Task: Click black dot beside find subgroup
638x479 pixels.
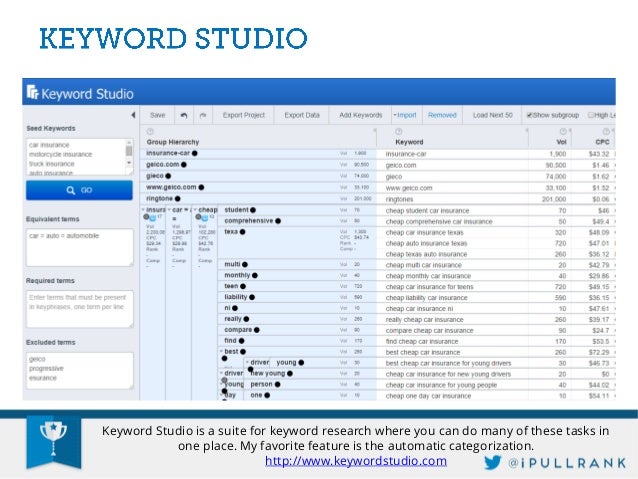Action: 242,341
